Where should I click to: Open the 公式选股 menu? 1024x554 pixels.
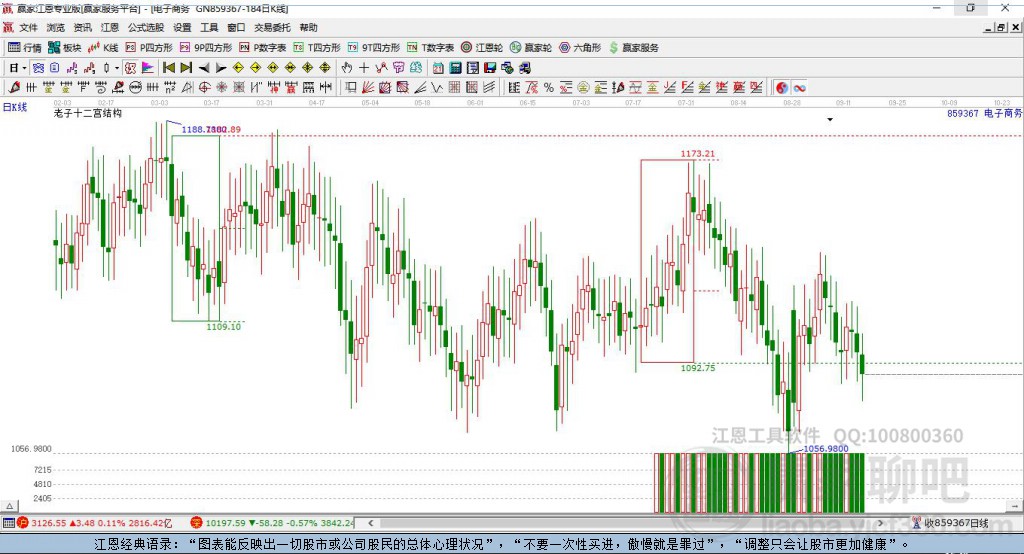144,28
